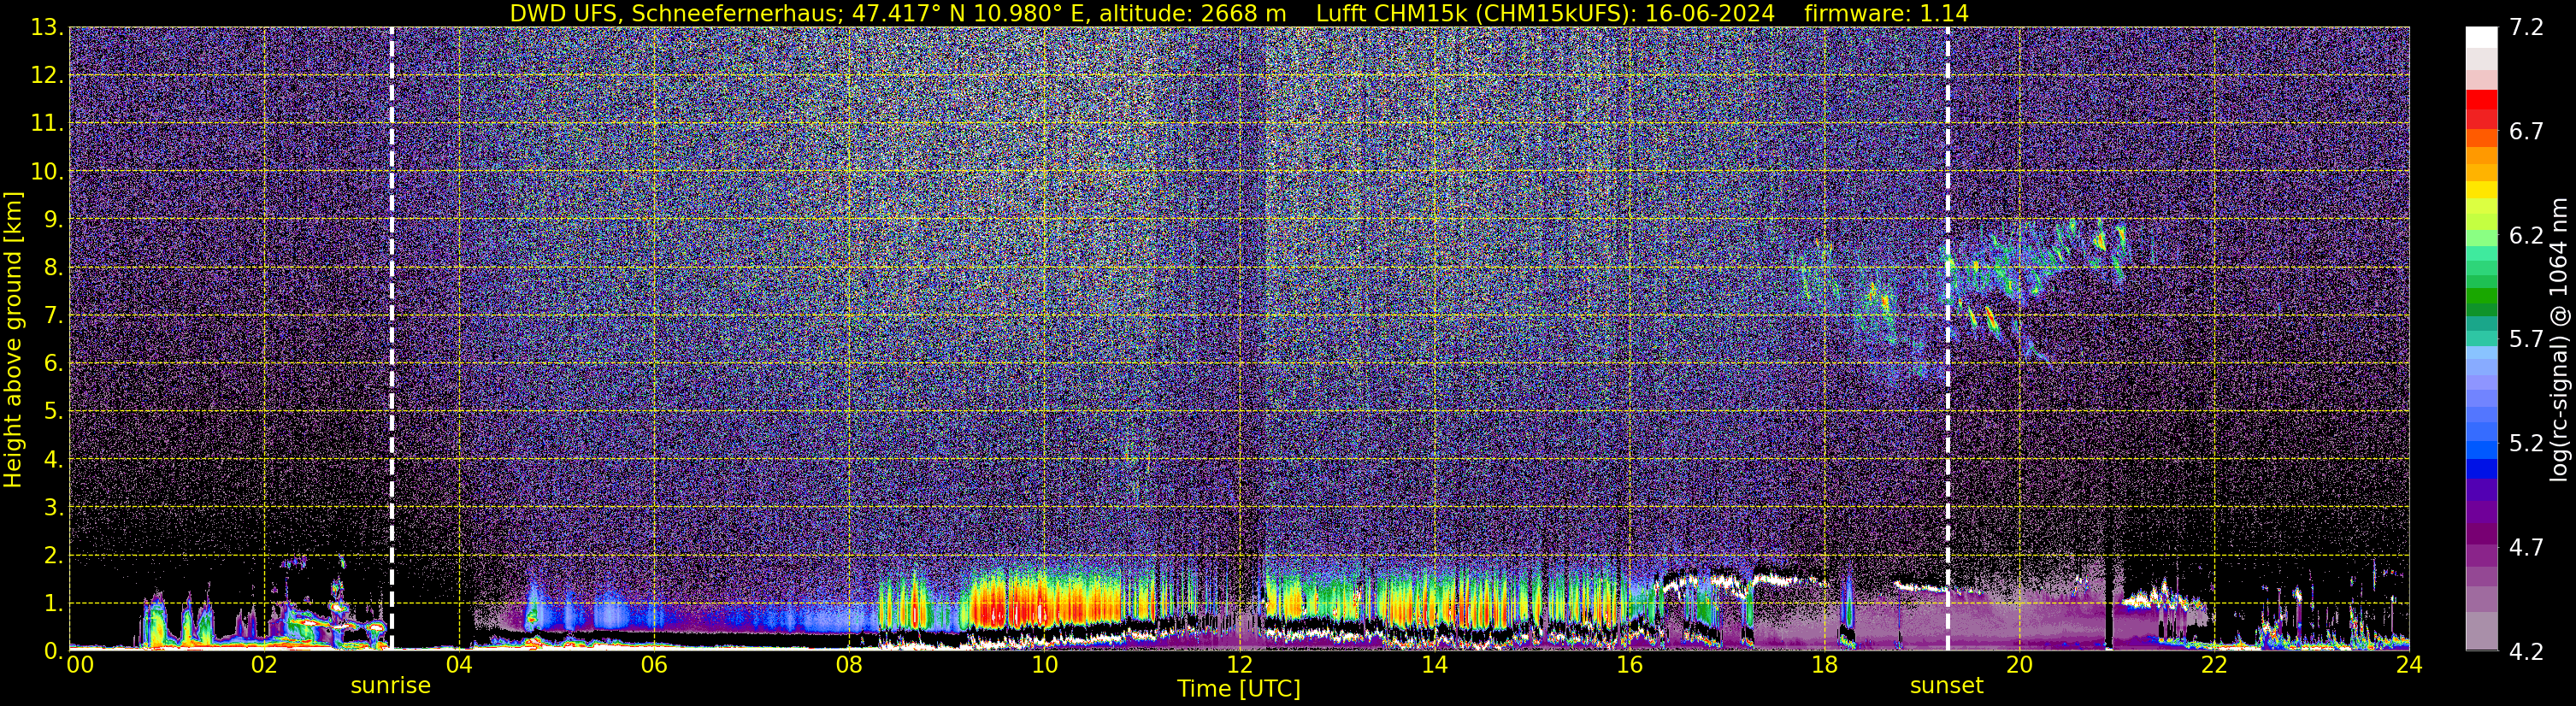2576x706 pixels.
Task: Click the sunrise dashed white vertical line
Action: pyautogui.click(x=391, y=338)
